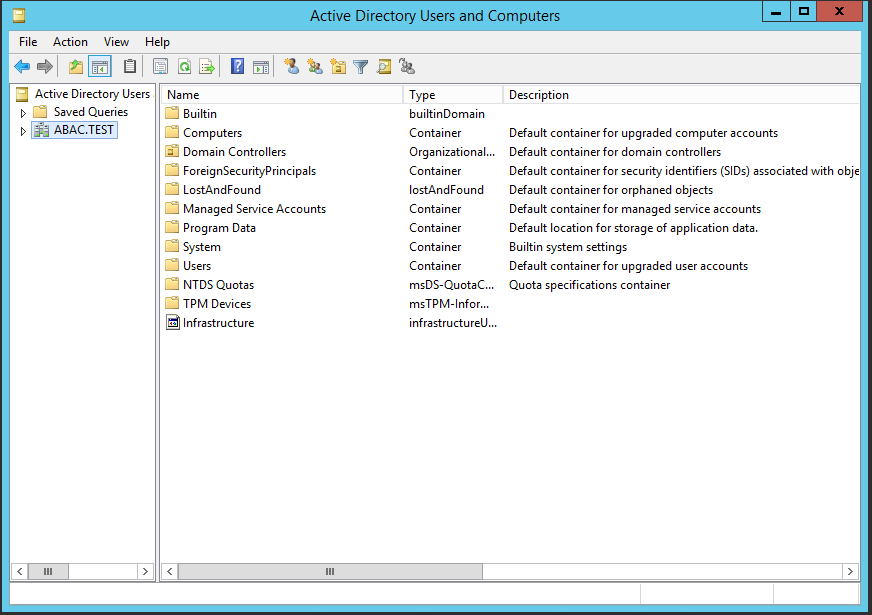Open Properties from the toolbar icon
This screenshot has width=872, height=615.
point(160,67)
